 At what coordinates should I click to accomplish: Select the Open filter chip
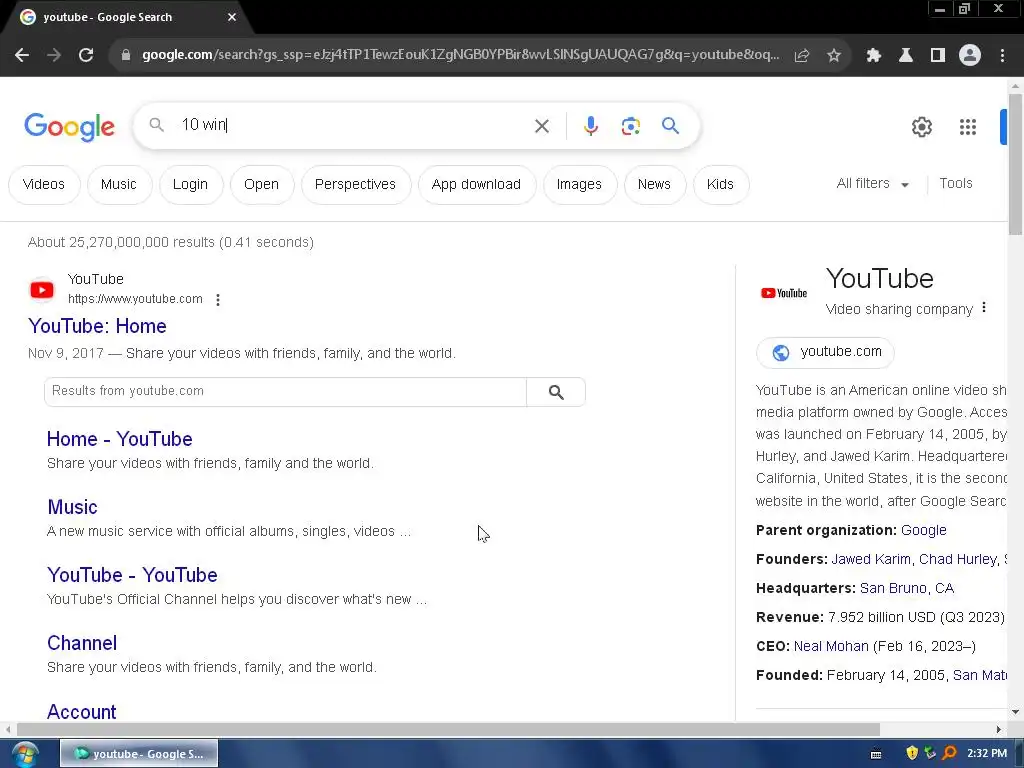click(261, 185)
